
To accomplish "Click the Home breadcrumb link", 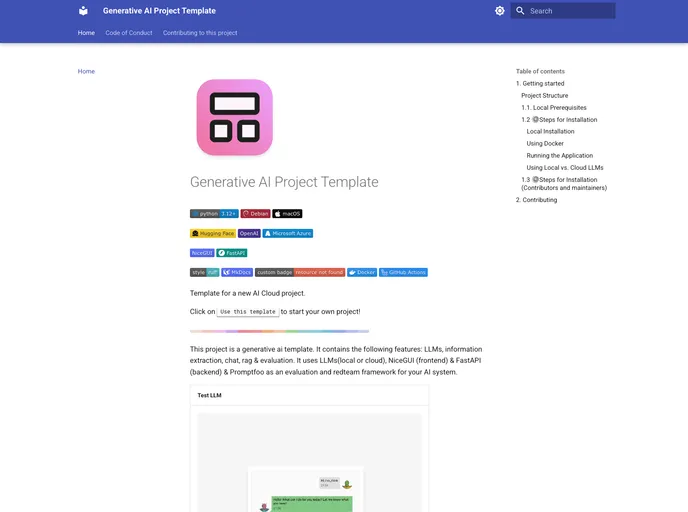I will [x=86, y=71].
